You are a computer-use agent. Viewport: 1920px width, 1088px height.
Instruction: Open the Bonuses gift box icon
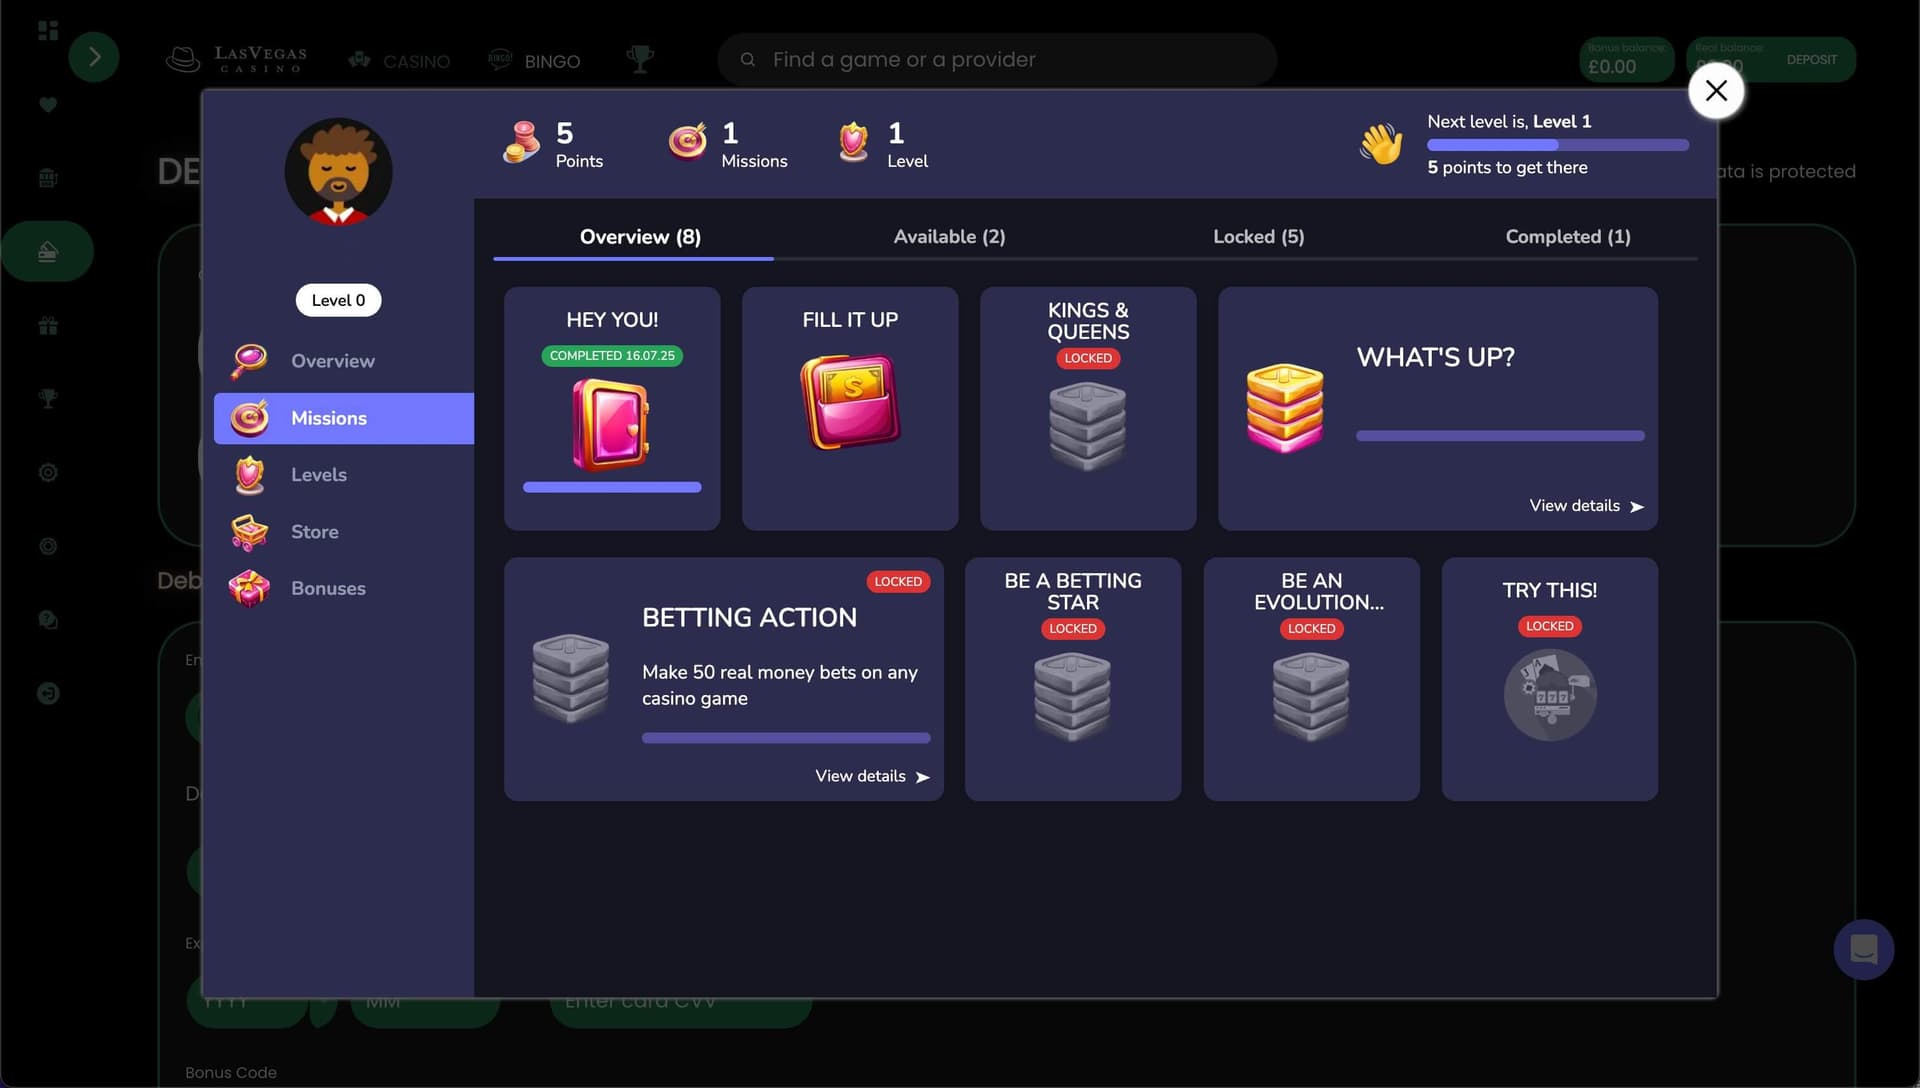pos(249,589)
